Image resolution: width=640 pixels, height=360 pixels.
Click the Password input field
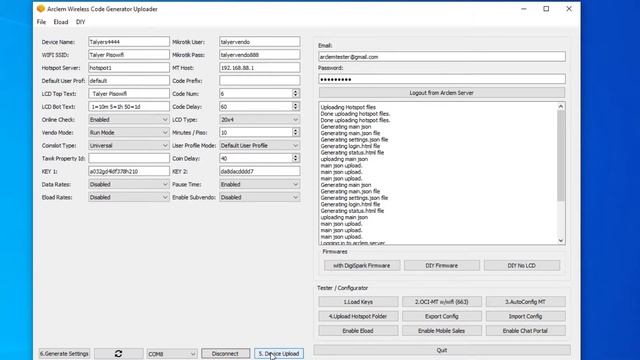click(442, 79)
